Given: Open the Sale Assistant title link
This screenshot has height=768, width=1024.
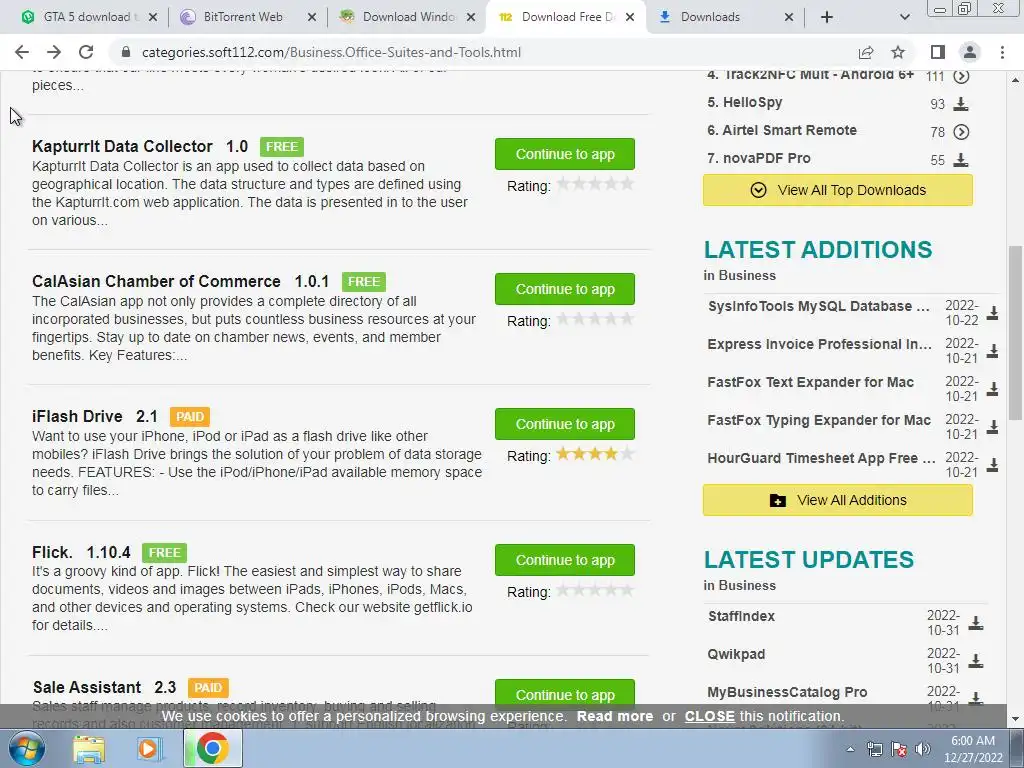Looking at the screenshot, I should tap(87, 688).
